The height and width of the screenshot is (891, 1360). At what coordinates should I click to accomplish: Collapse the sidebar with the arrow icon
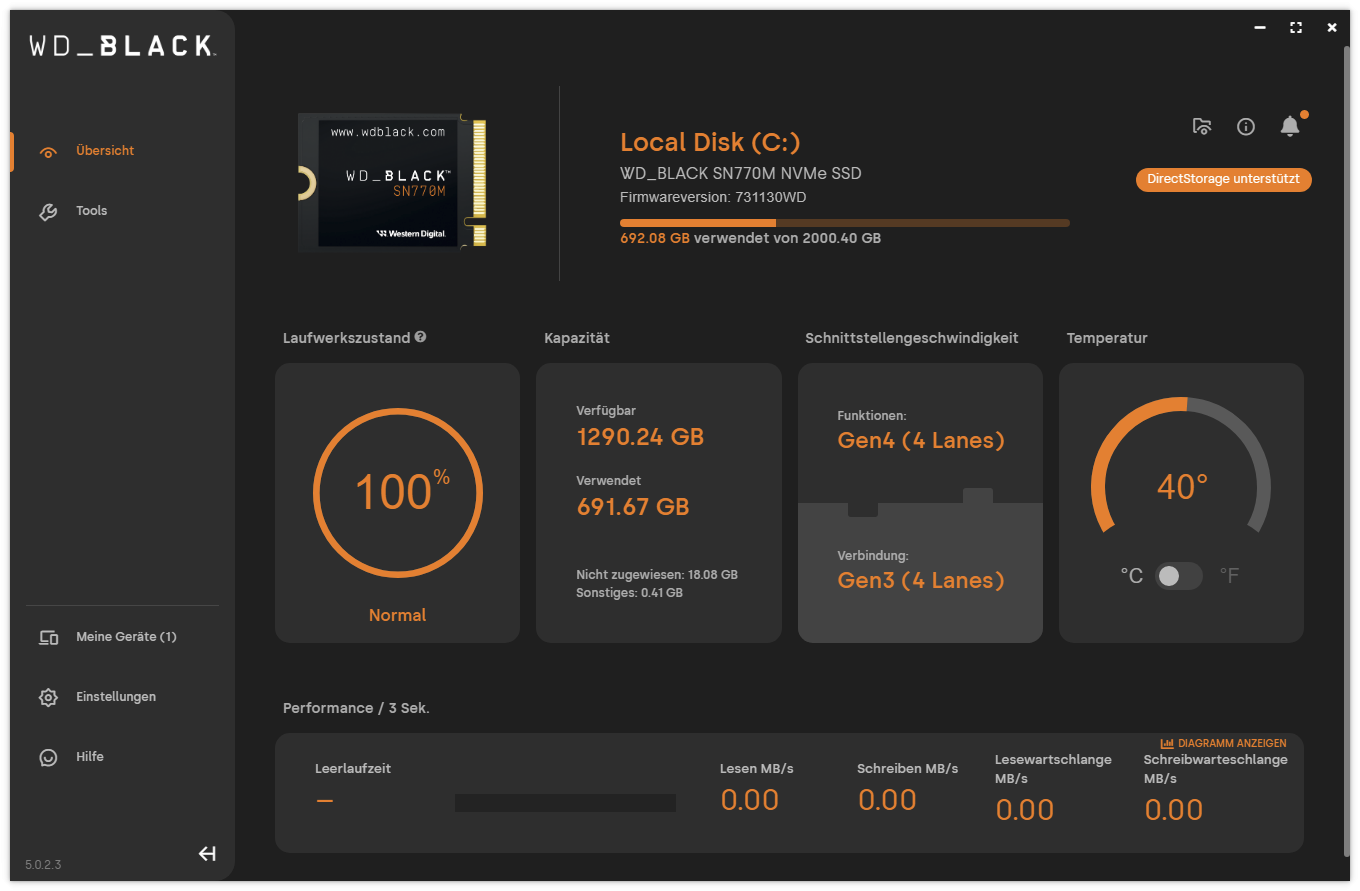pyautogui.click(x=207, y=853)
